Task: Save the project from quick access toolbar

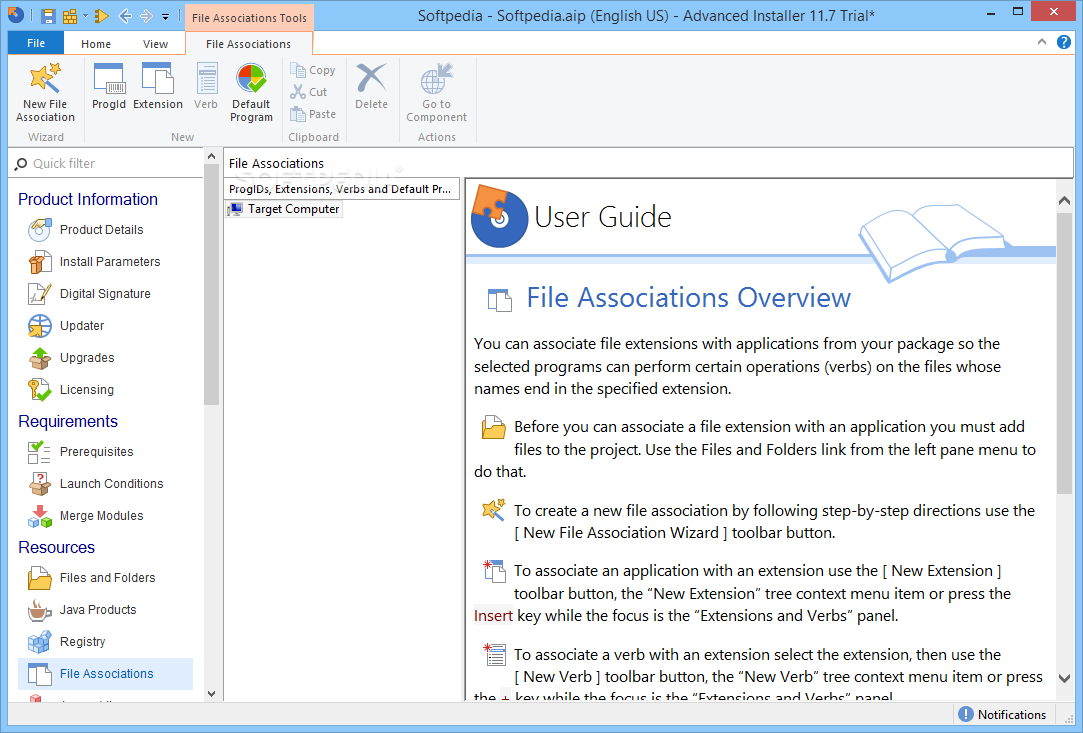Action: coord(48,15)
